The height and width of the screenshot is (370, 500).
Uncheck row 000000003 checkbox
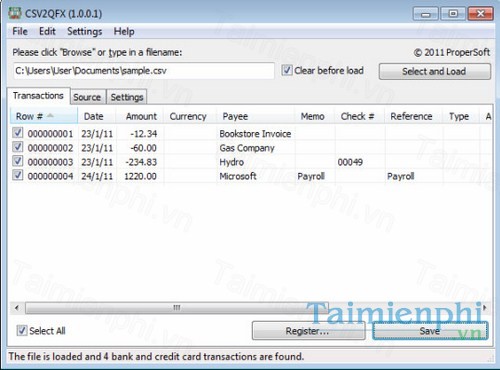point(18,161)
